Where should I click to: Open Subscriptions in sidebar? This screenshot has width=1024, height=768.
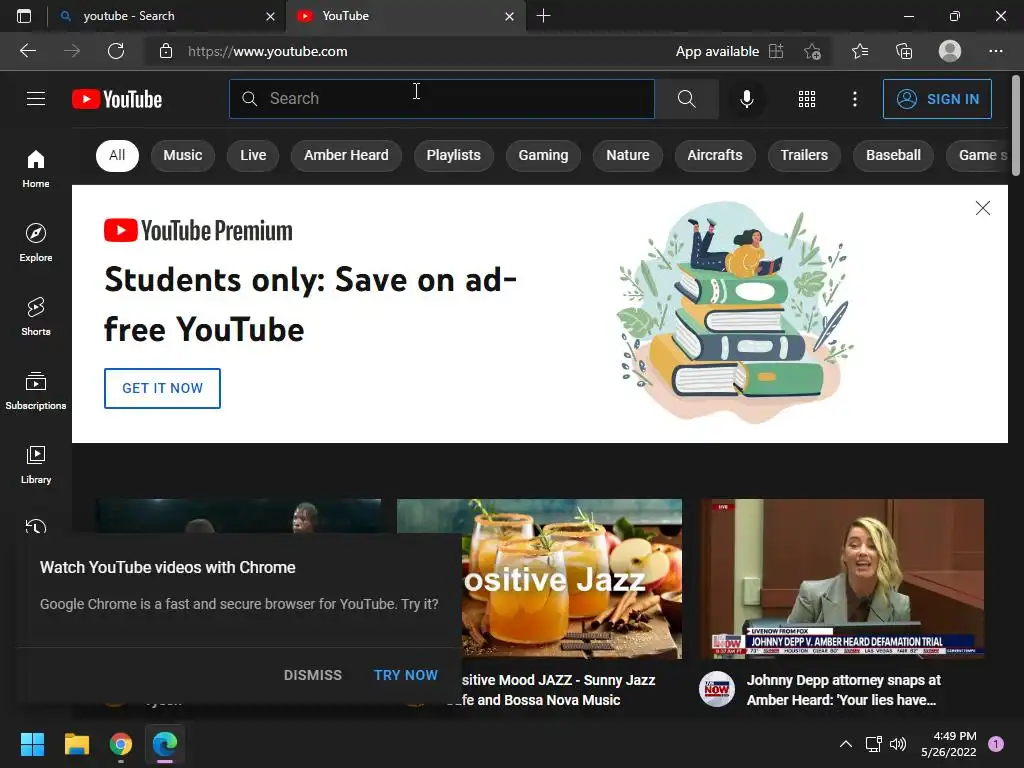(x=36, y=391)
